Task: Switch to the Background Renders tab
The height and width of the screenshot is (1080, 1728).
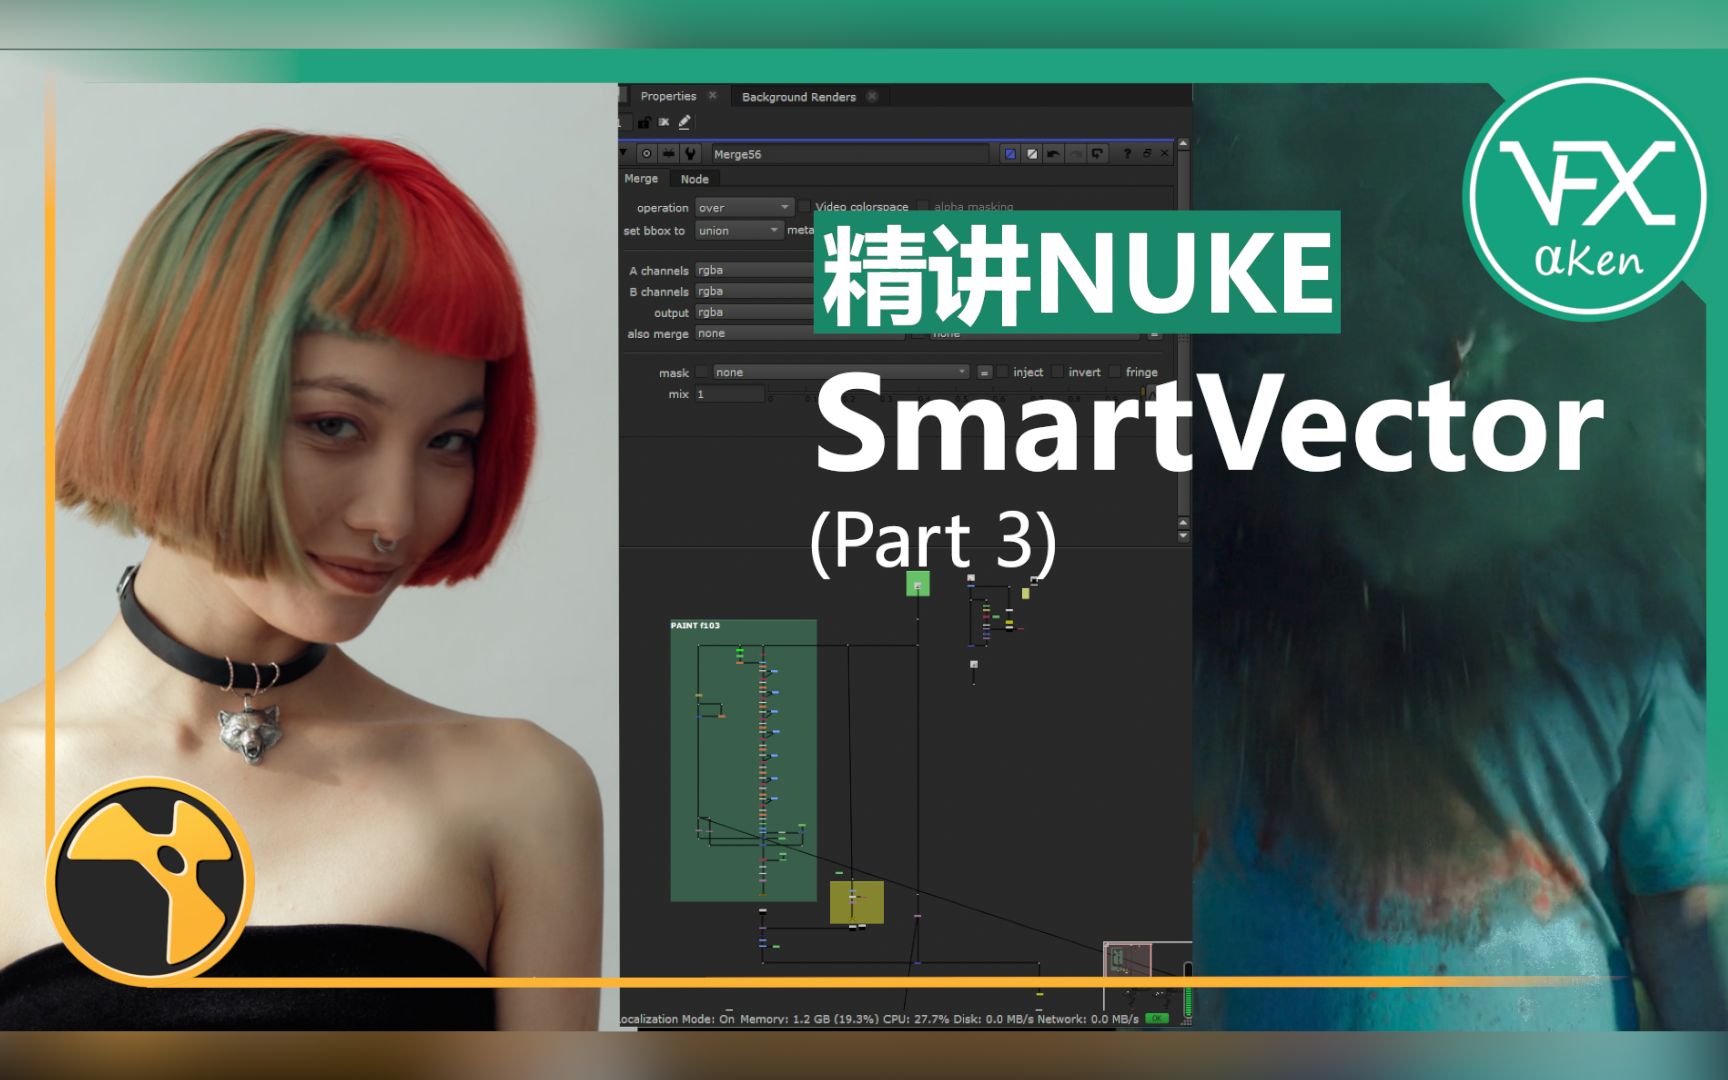Action: pyautogui.click(x=799, y=97)
